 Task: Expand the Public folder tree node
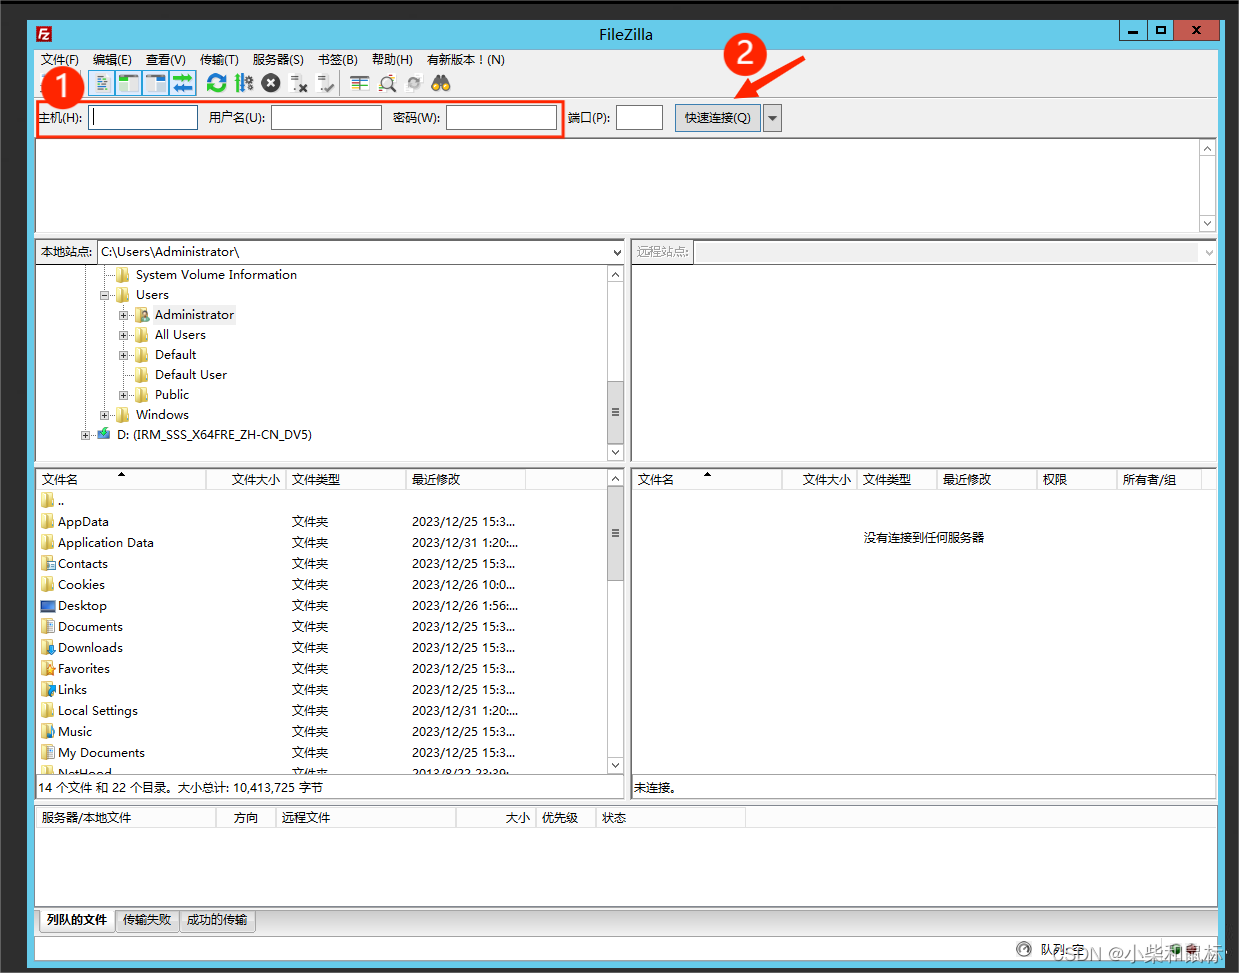[124, 395]
